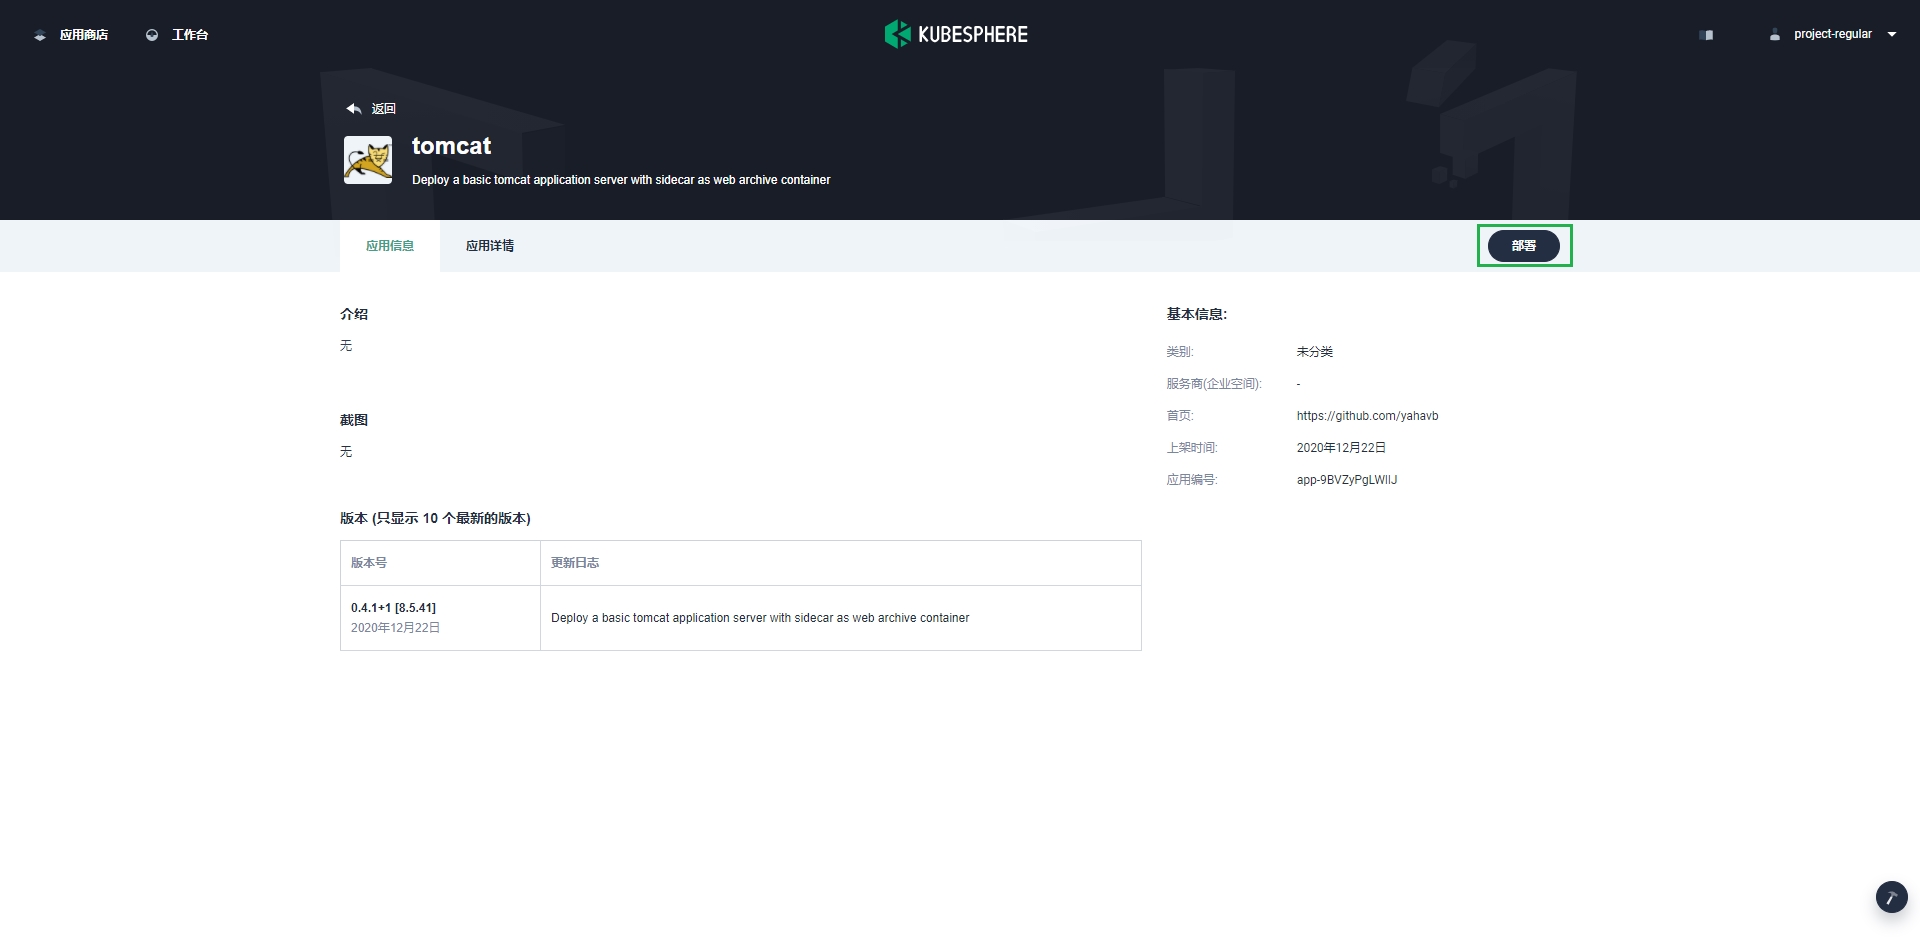Click the back arrow beside 返回
Screen dimensions: 1920x937
tap(352, 107)
